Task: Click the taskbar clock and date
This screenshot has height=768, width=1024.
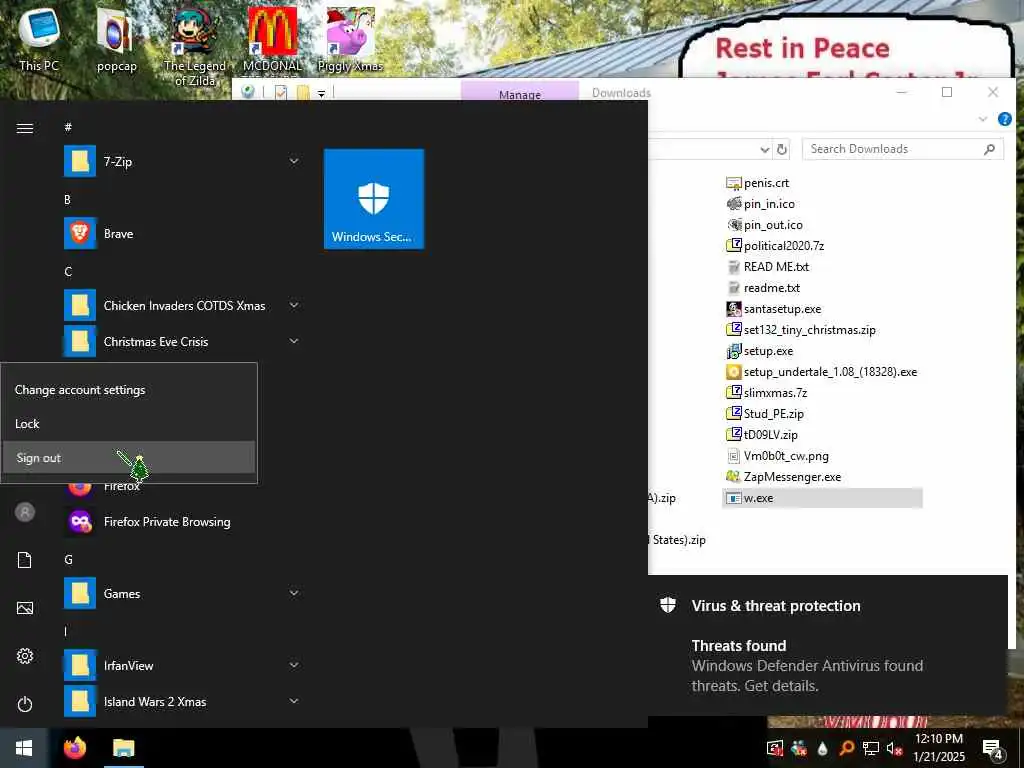Action: pos(939,748)
